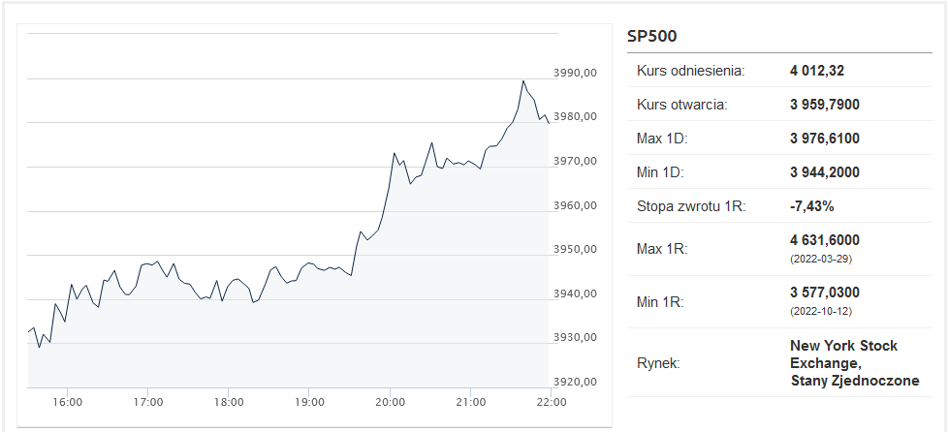This screenshot has height=432, width=948.
Task: Click the 21:00 time axis label
Action: pyautogui.click(x=471, y=402)
